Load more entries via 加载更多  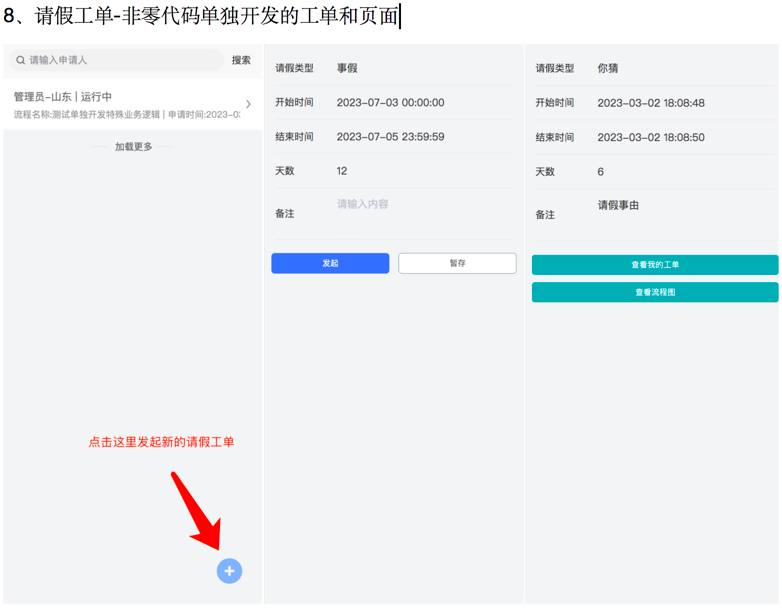[x=133, y=147]
